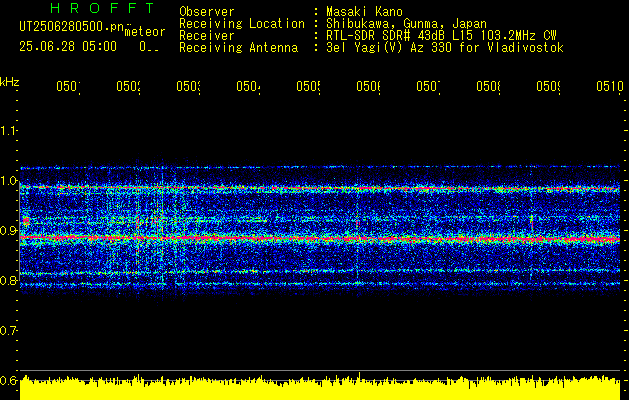Click the 'Observer' field label
This screenshot has width=629, height=400.
click(x=207, y=12)
